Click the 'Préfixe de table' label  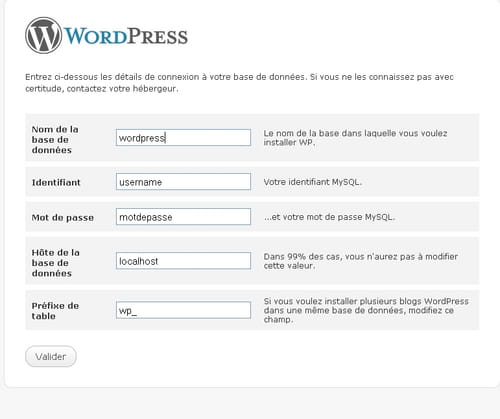55,311
